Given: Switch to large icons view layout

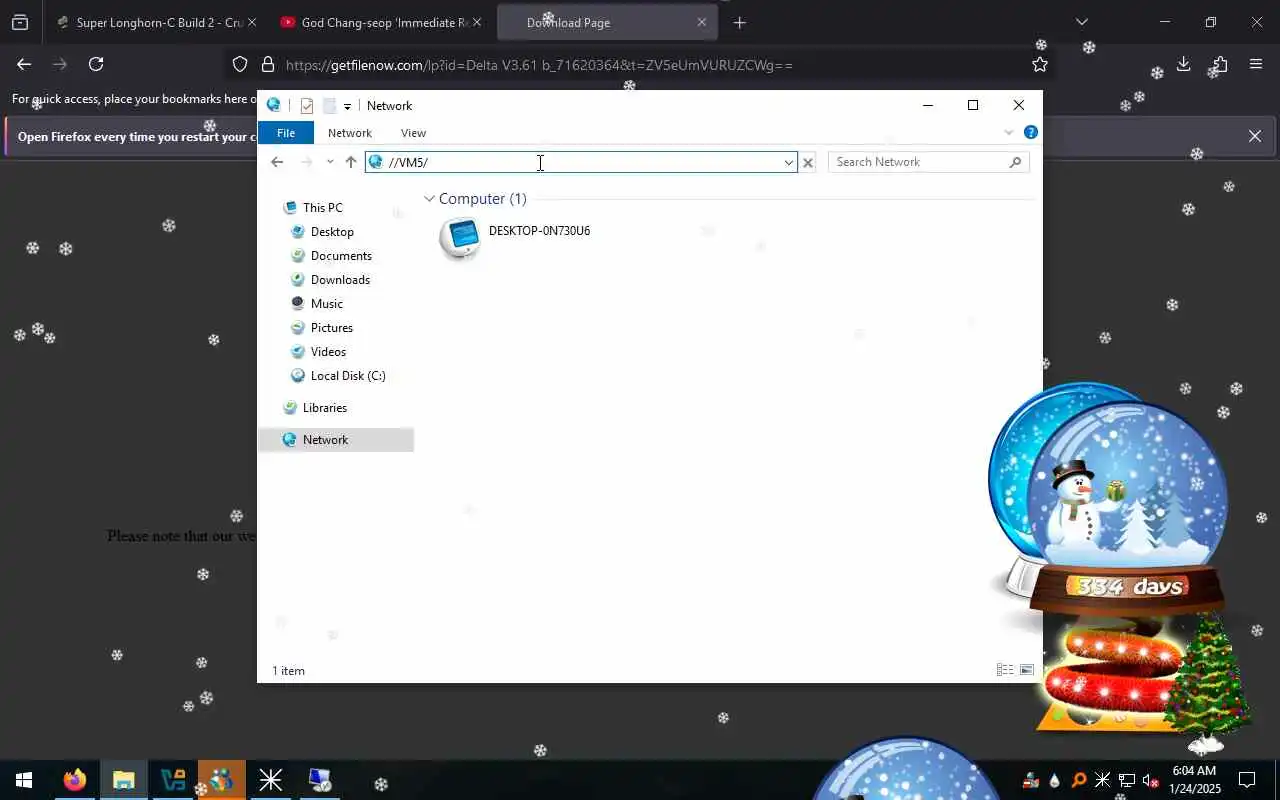Looking at the screenshot, I should click(1027, 670).
